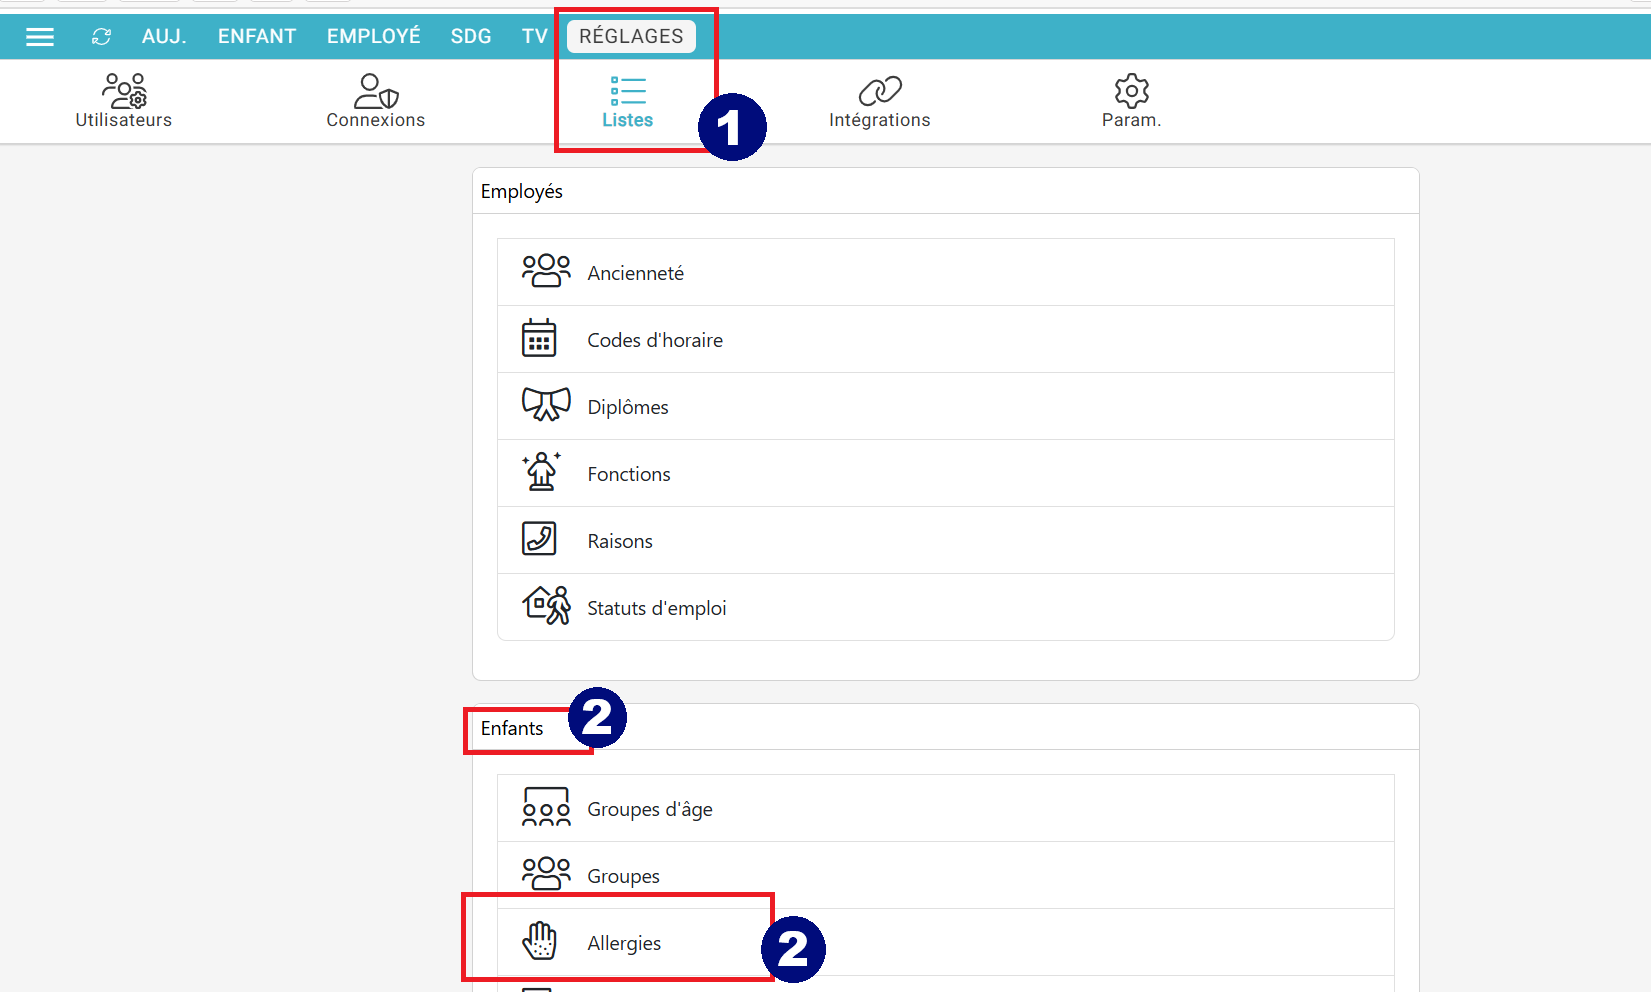This screenshot has height=992, width=1651.
Task: Select the RÉGLAGES tab
Action: (631, 37)
